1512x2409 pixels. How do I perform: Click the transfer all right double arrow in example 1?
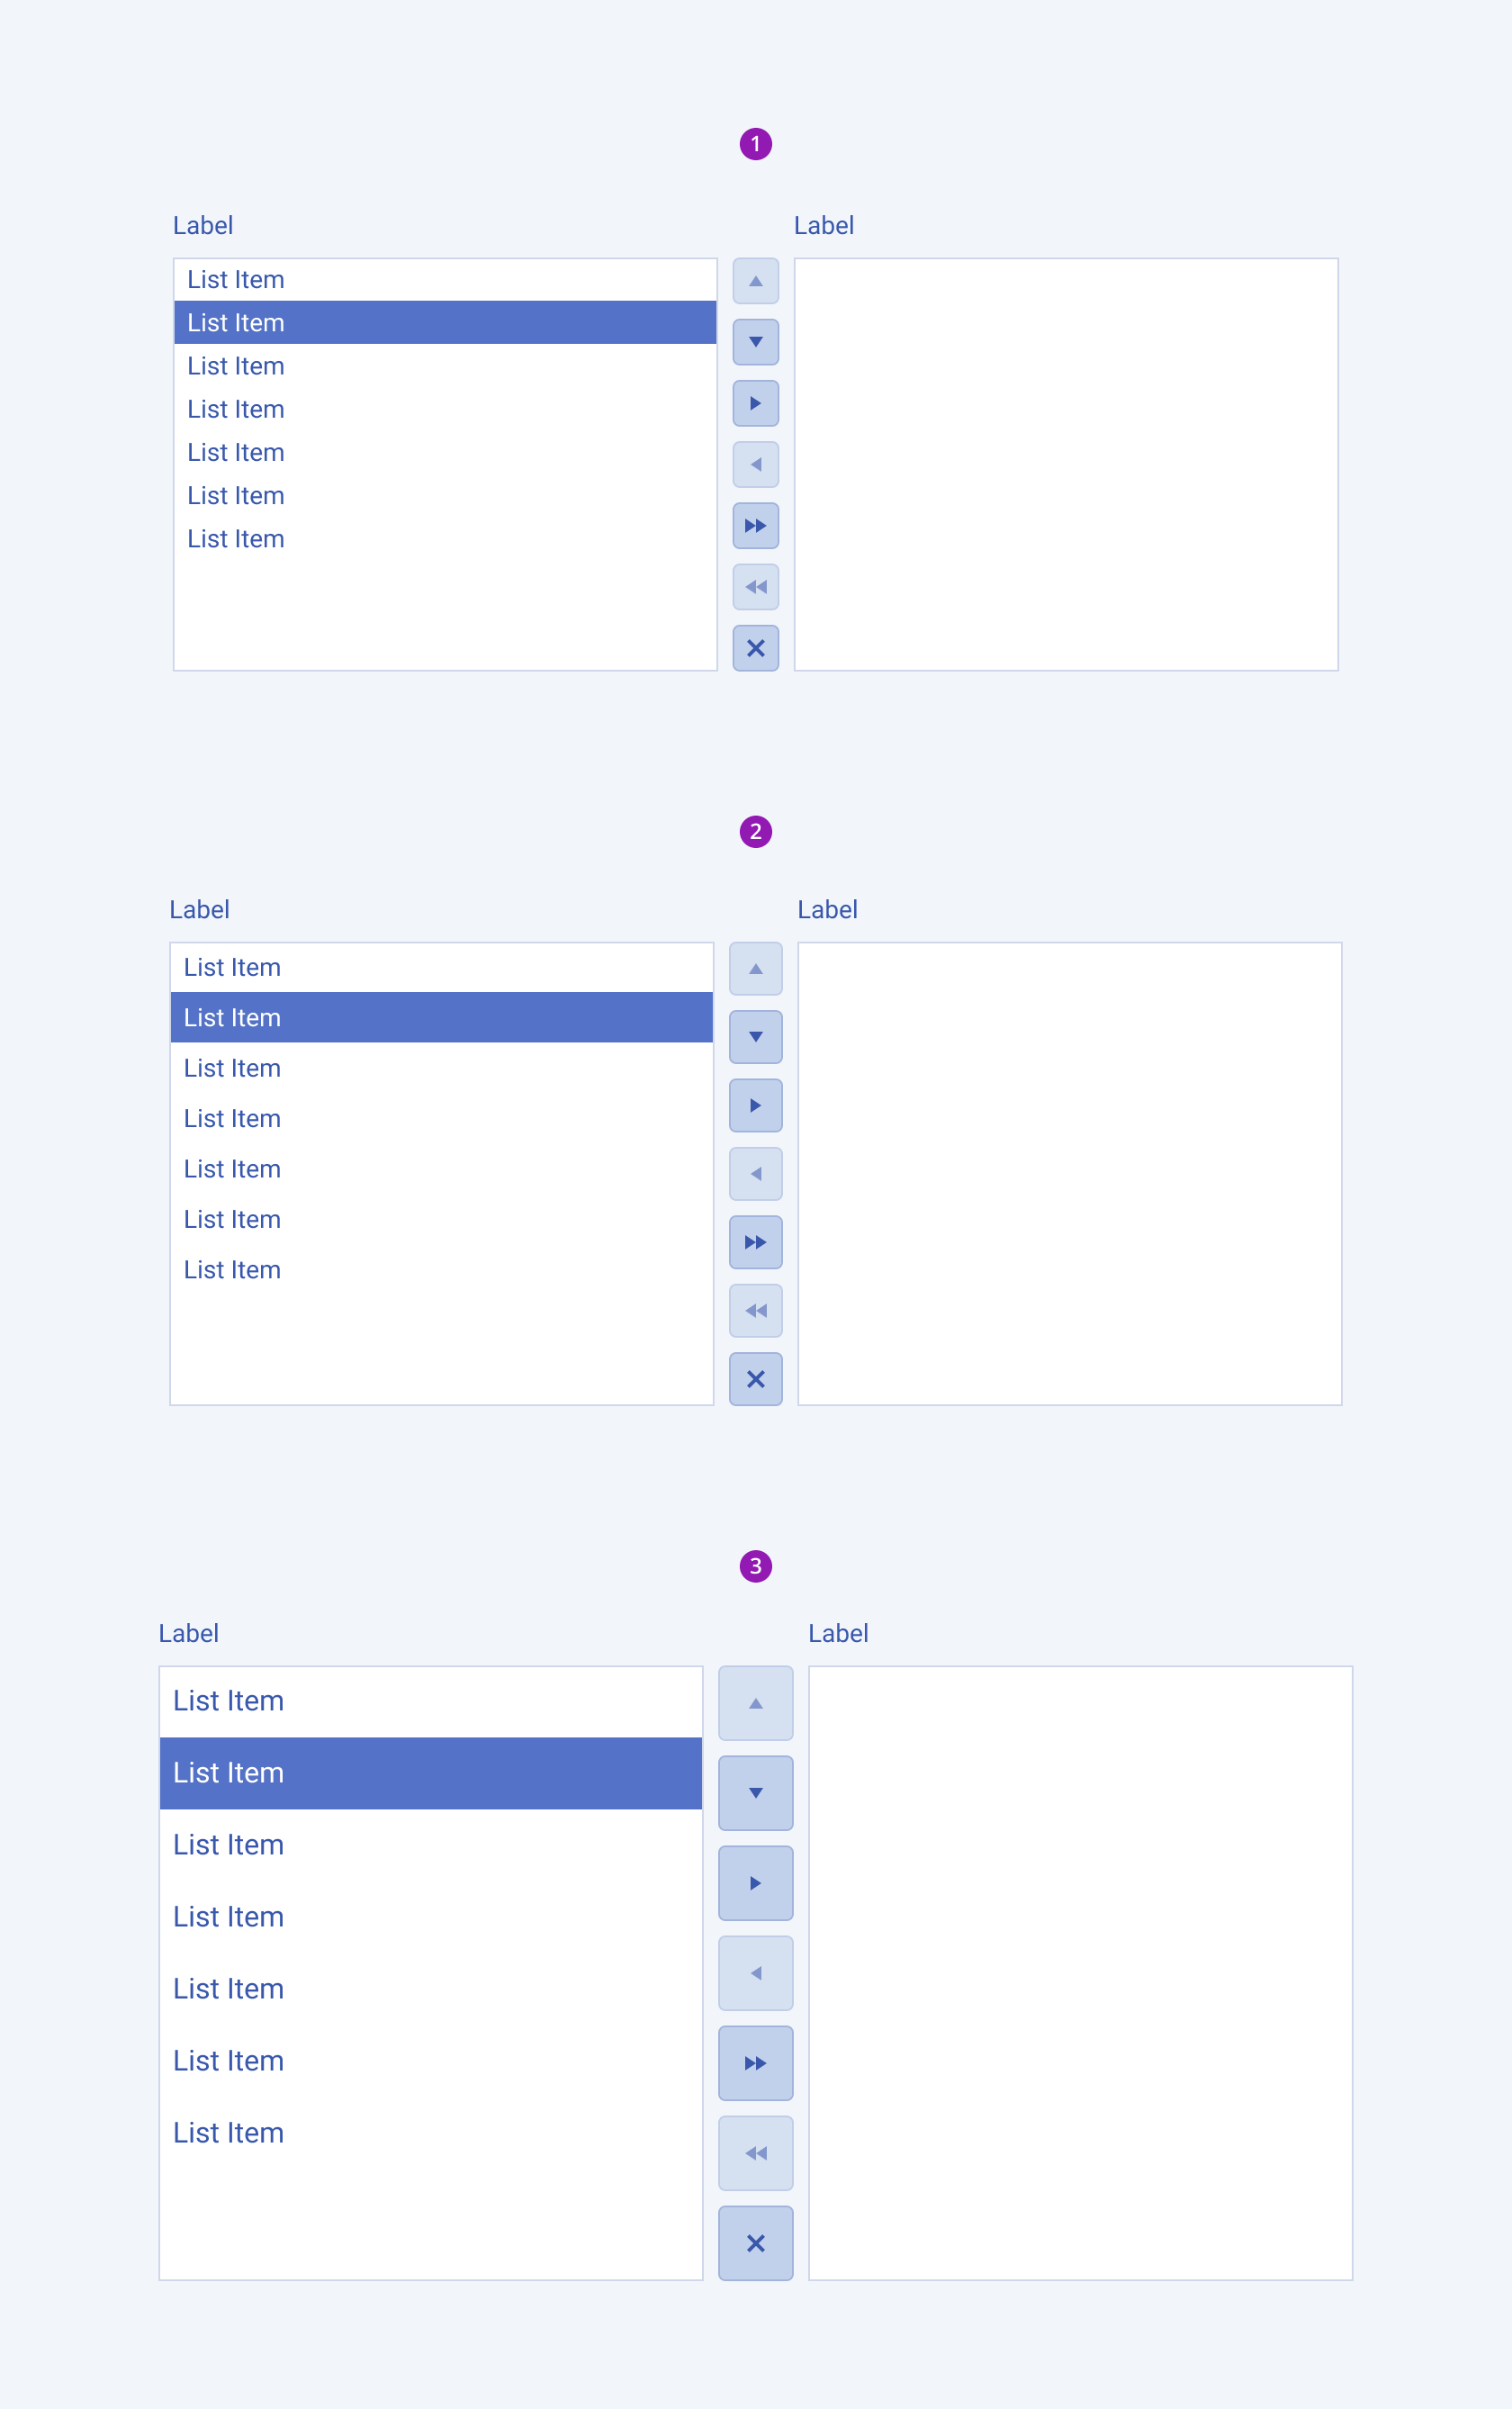point(755,525)
